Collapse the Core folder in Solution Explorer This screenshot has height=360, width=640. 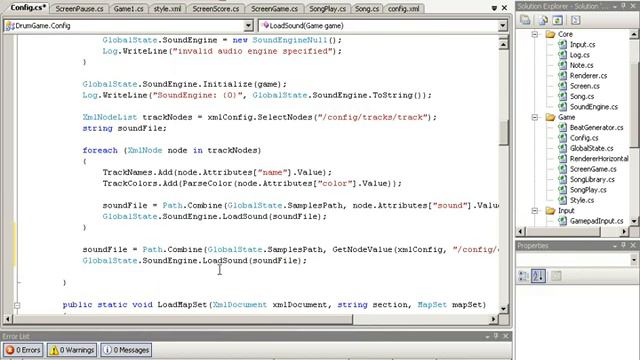(x=535, y=34)
